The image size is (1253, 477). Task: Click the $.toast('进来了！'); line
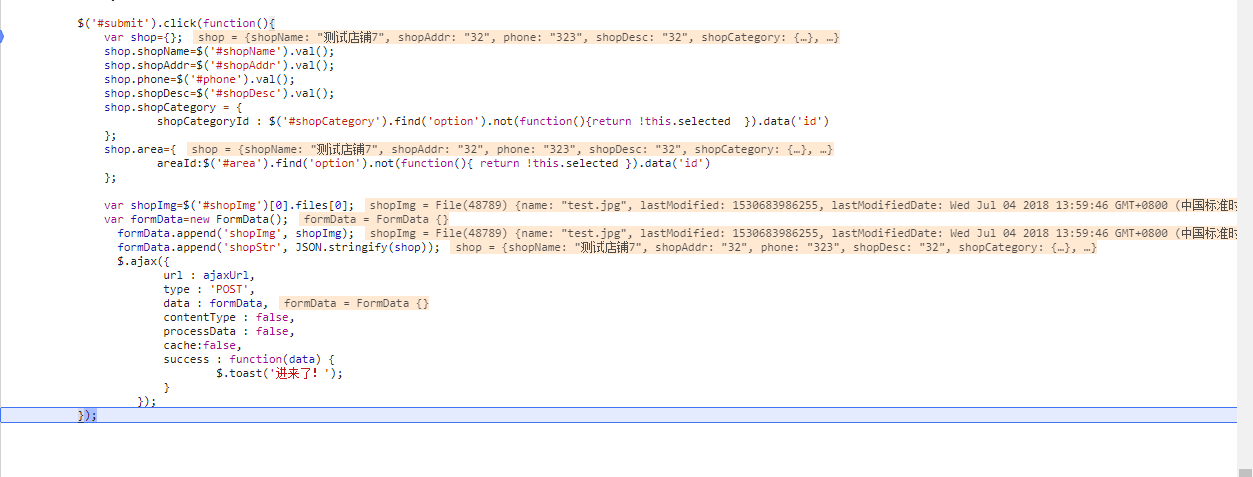[279, 373]
